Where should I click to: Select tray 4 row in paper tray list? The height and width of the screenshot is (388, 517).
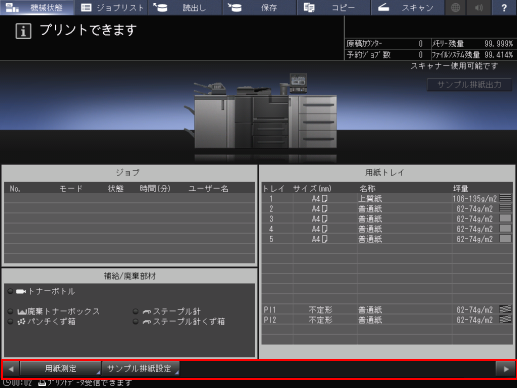[387, 229]
